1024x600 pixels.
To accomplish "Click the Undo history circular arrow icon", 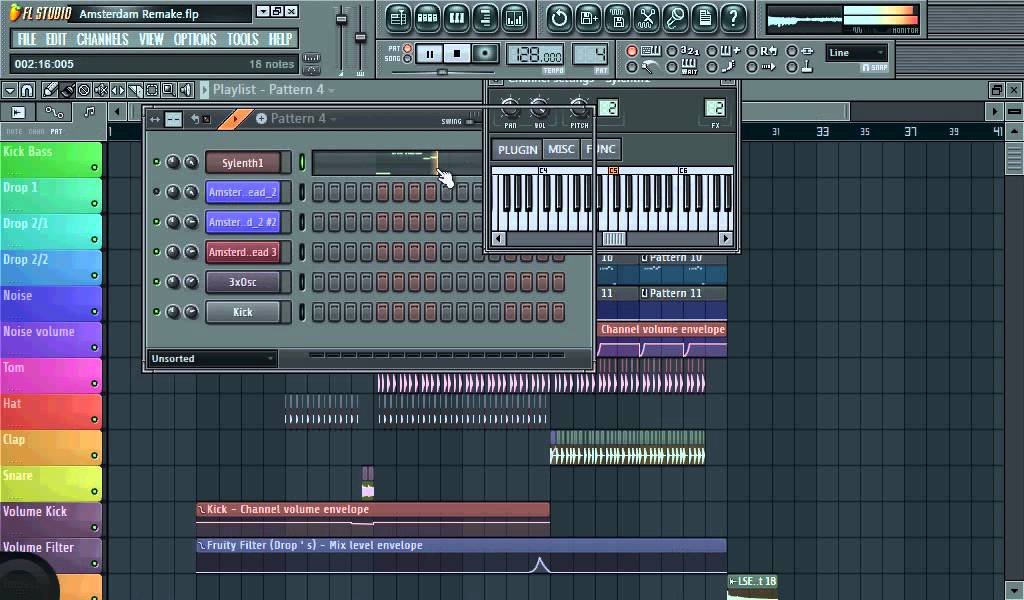I will click(x=558, y=18).
